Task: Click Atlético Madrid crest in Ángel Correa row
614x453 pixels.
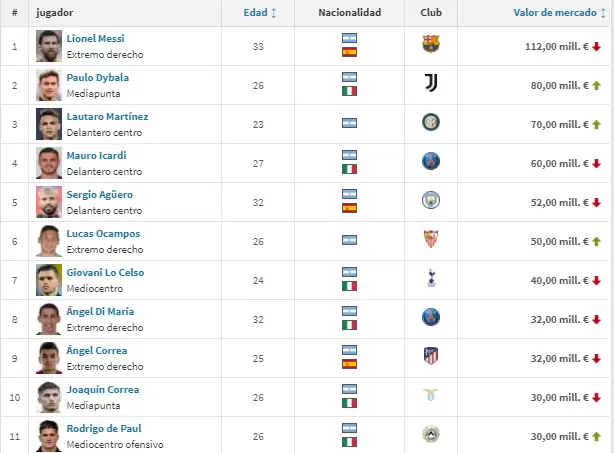Action: coord(431,356)
